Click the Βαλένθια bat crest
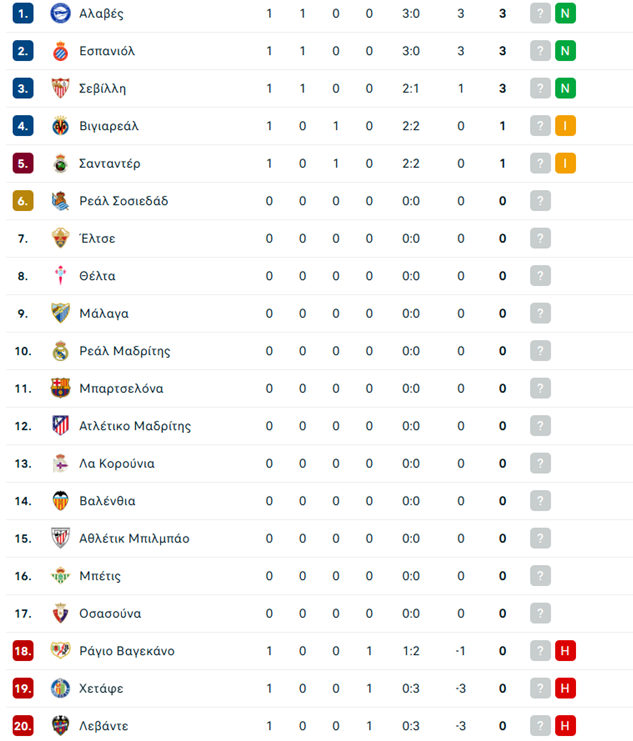Image resolution: width=633 pixels, height=741 pixels. tap(61, 501)
